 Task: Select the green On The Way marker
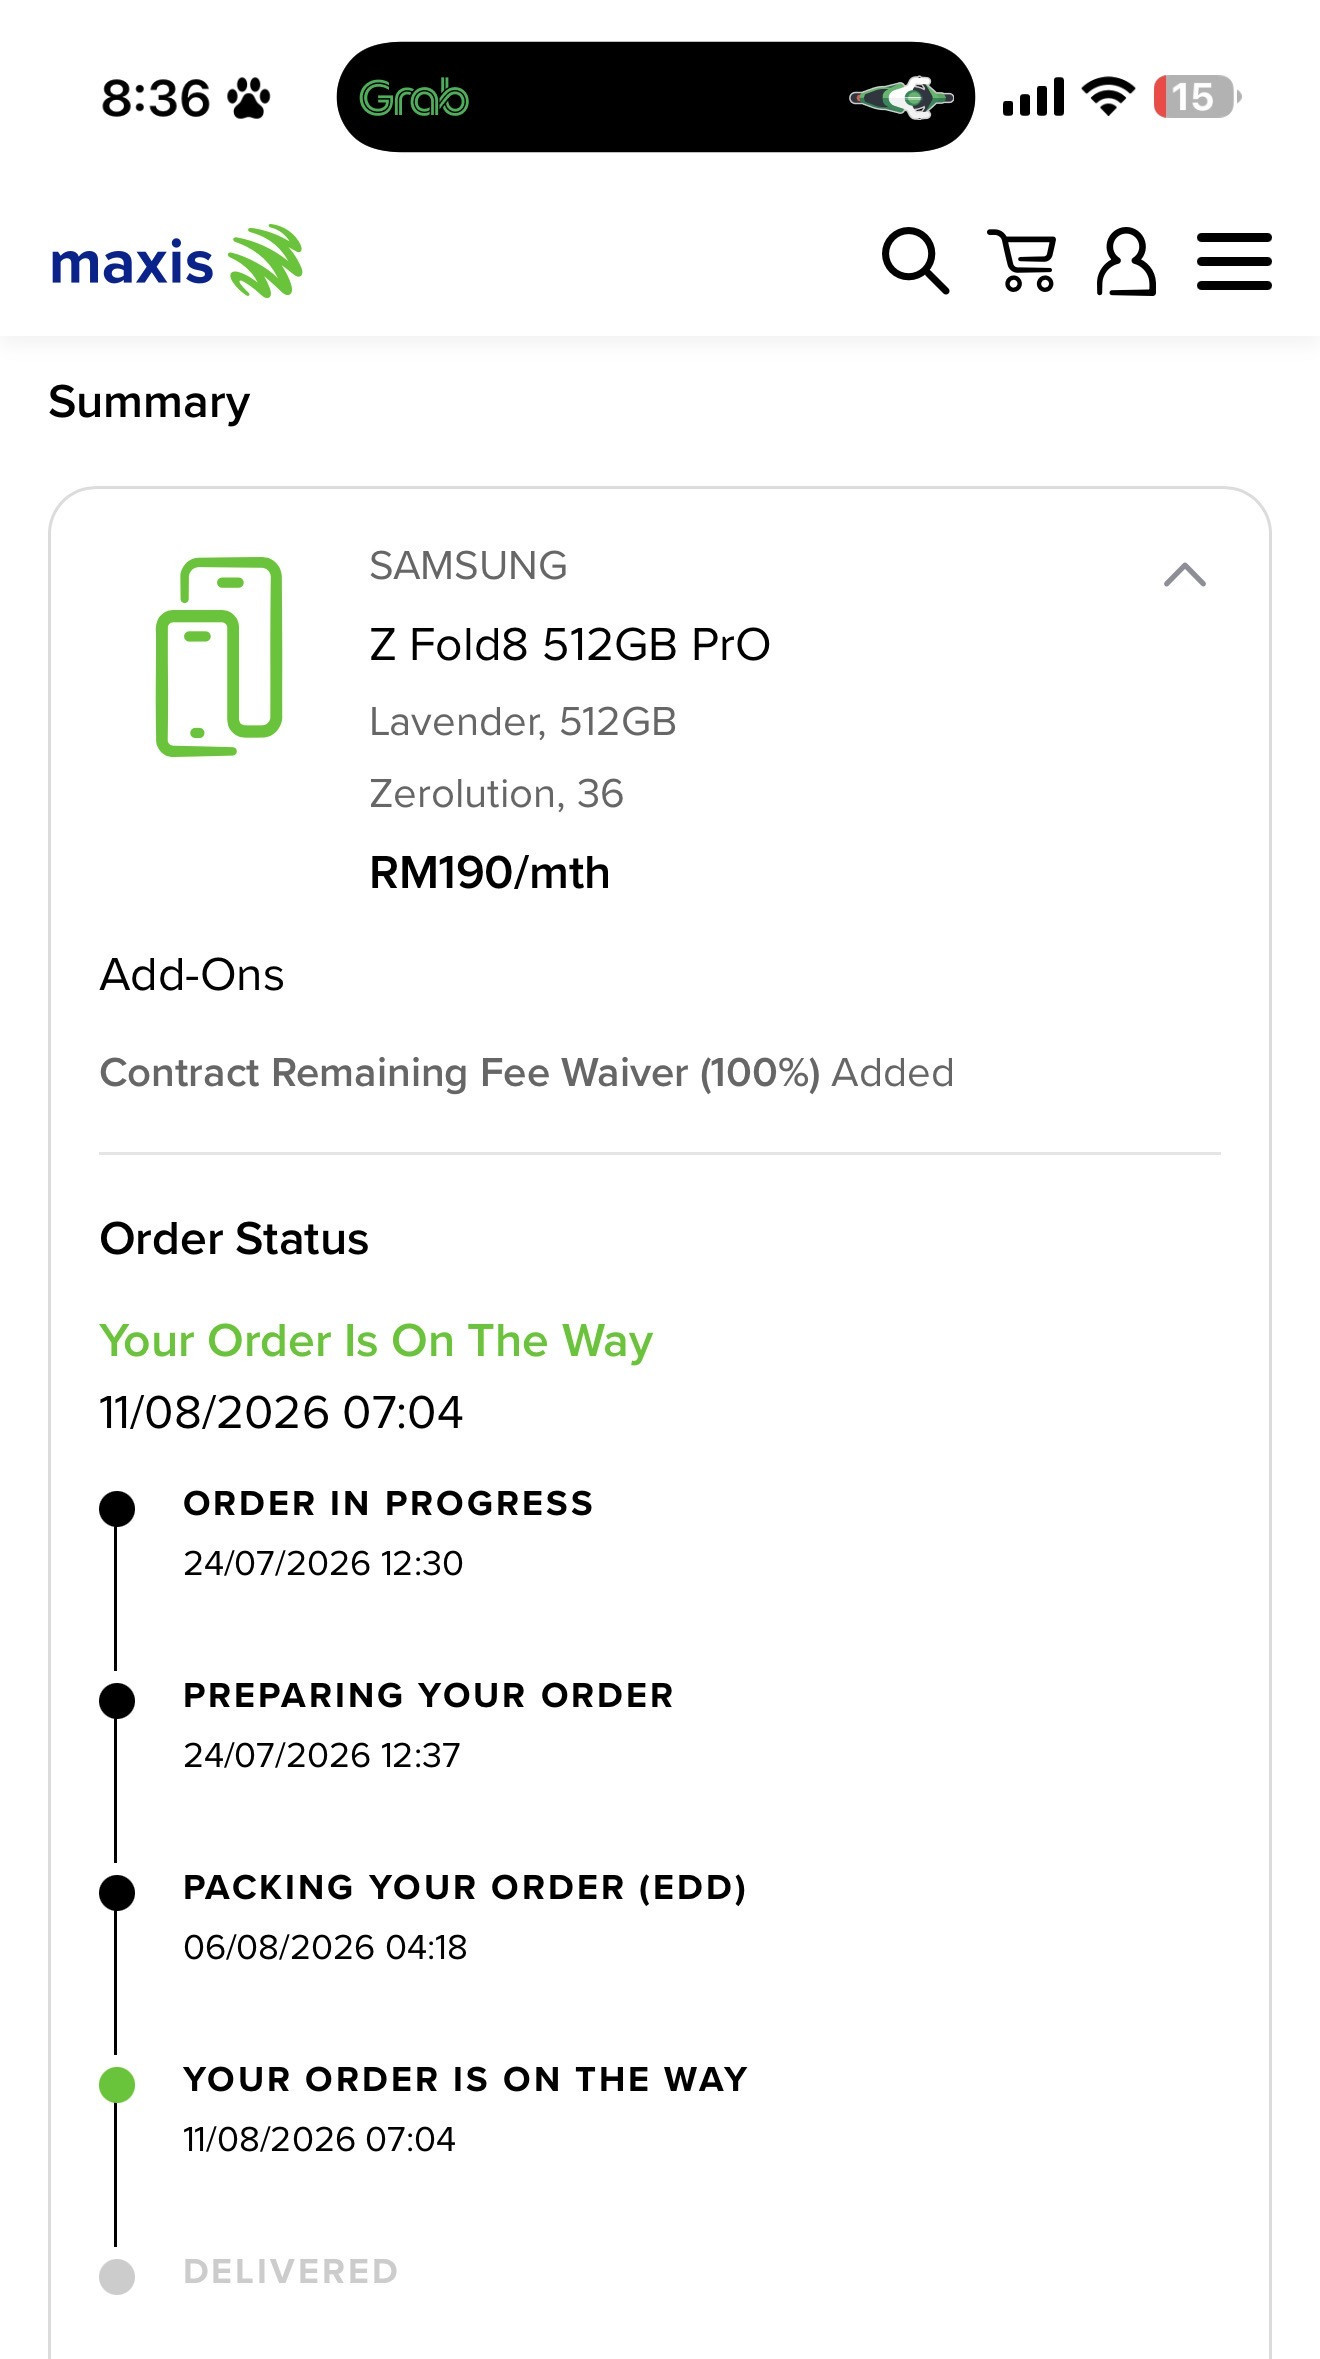pos(117,2084)
